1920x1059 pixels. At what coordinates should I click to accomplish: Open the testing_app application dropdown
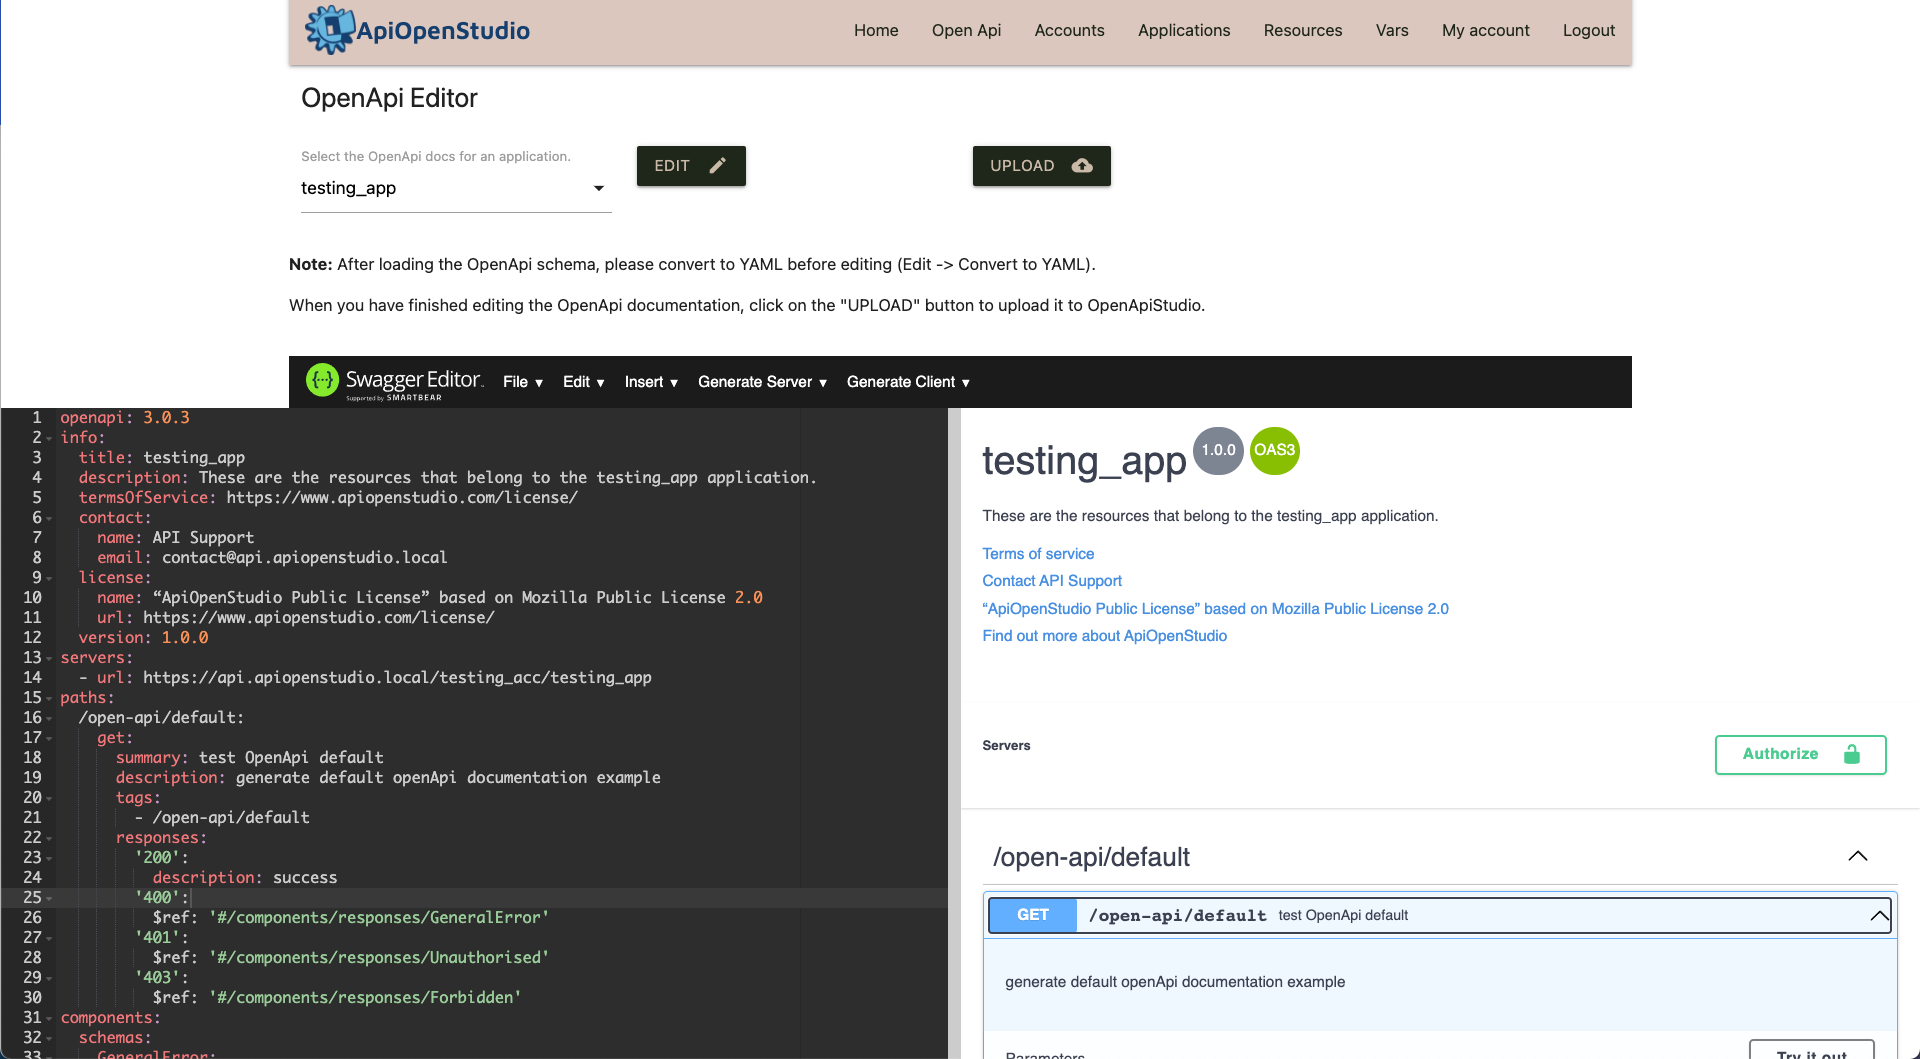pyautogui.click(x=455, y=188)
